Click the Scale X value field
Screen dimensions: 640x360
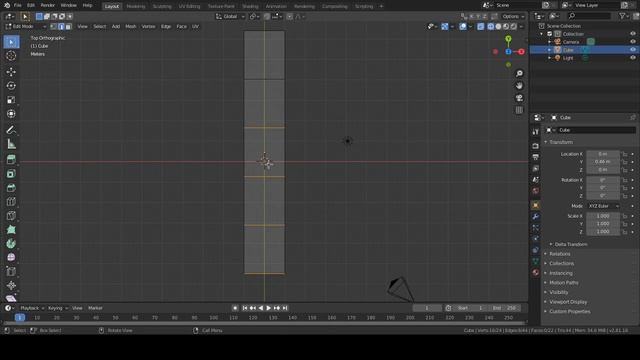coord(603,216)
